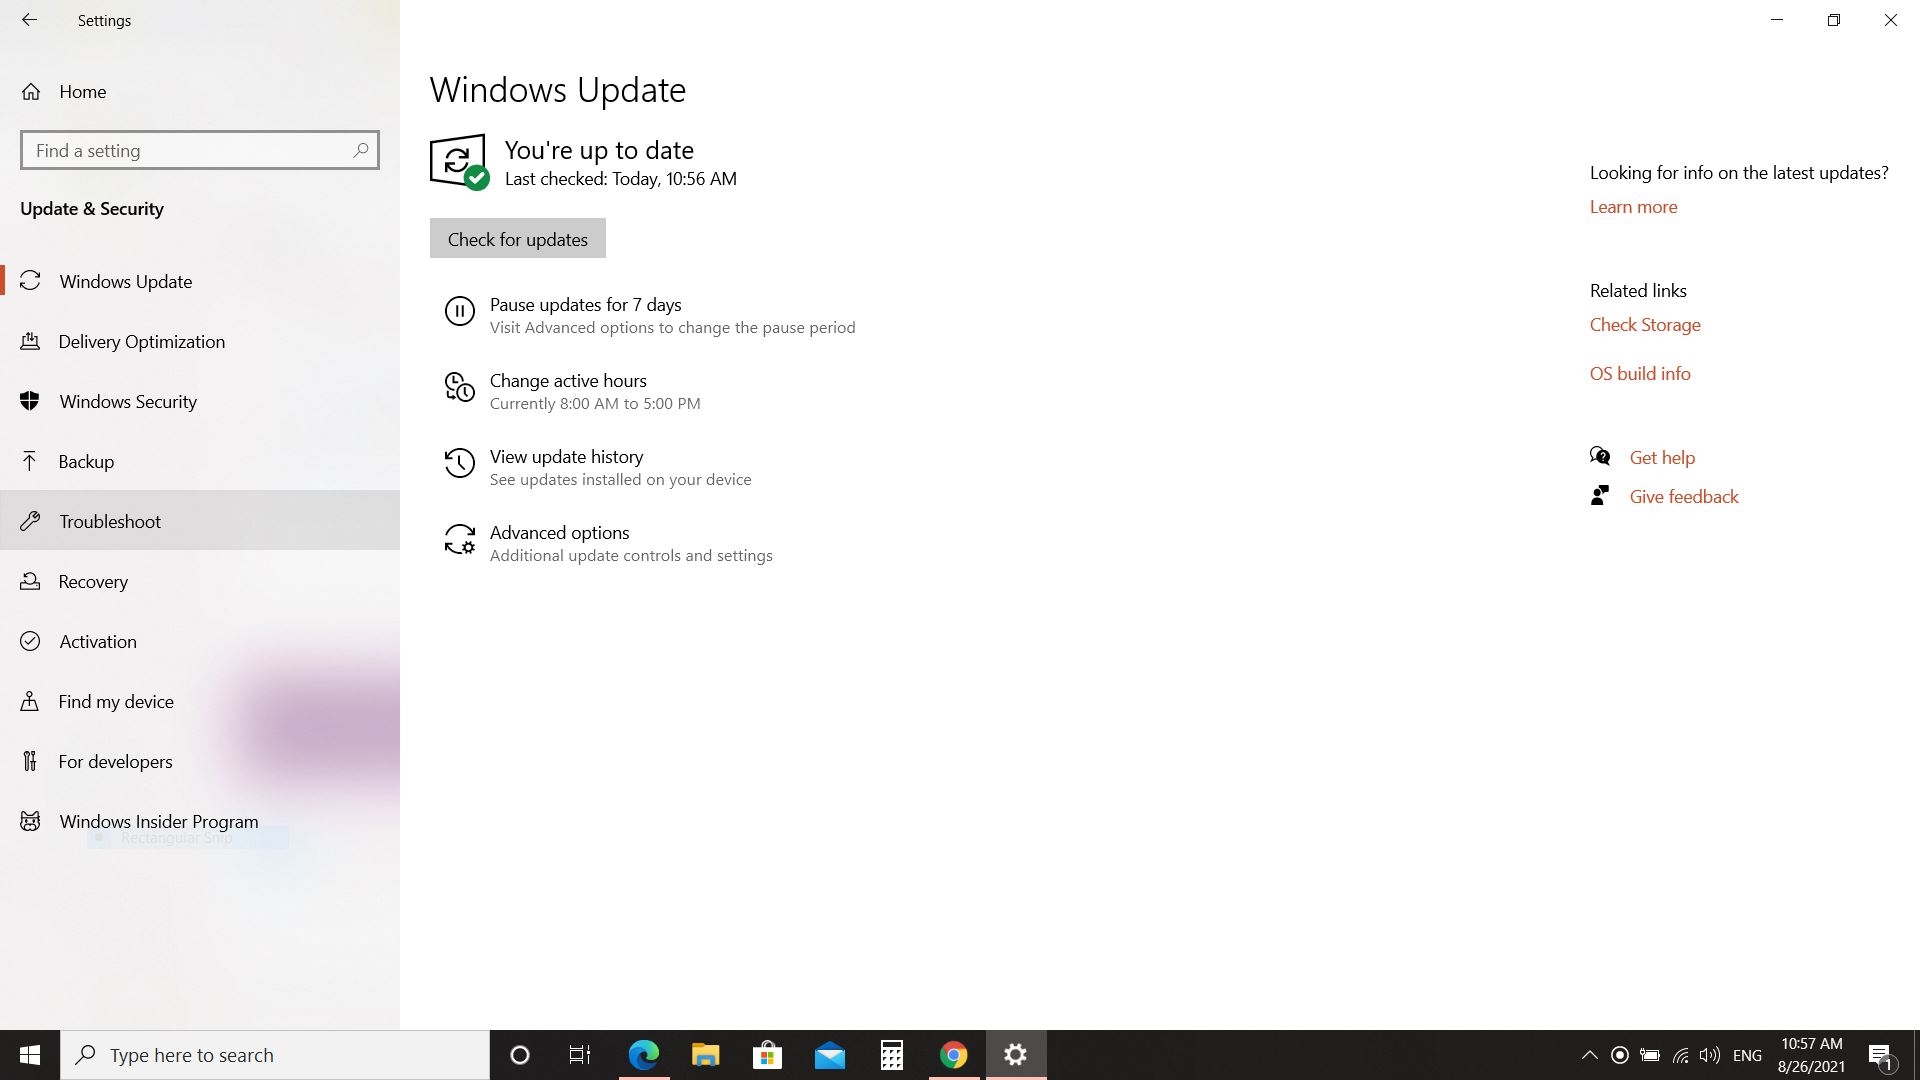Click the search magnifier icon in Find a setting

[x=361, y=150]
